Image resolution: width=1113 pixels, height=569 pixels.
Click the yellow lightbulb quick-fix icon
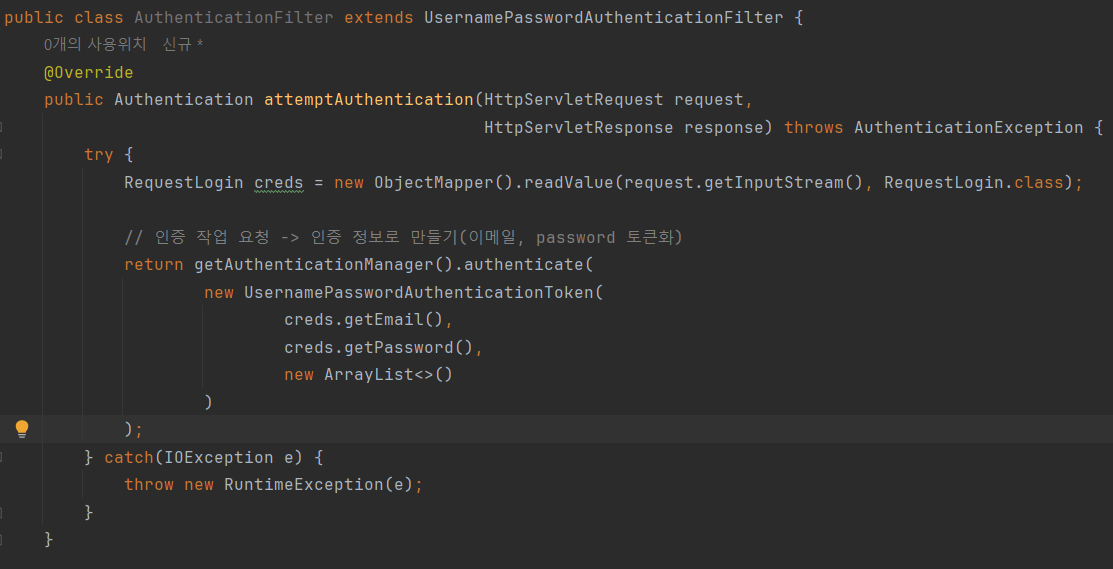pyautogui.click(x=22, y=429)
